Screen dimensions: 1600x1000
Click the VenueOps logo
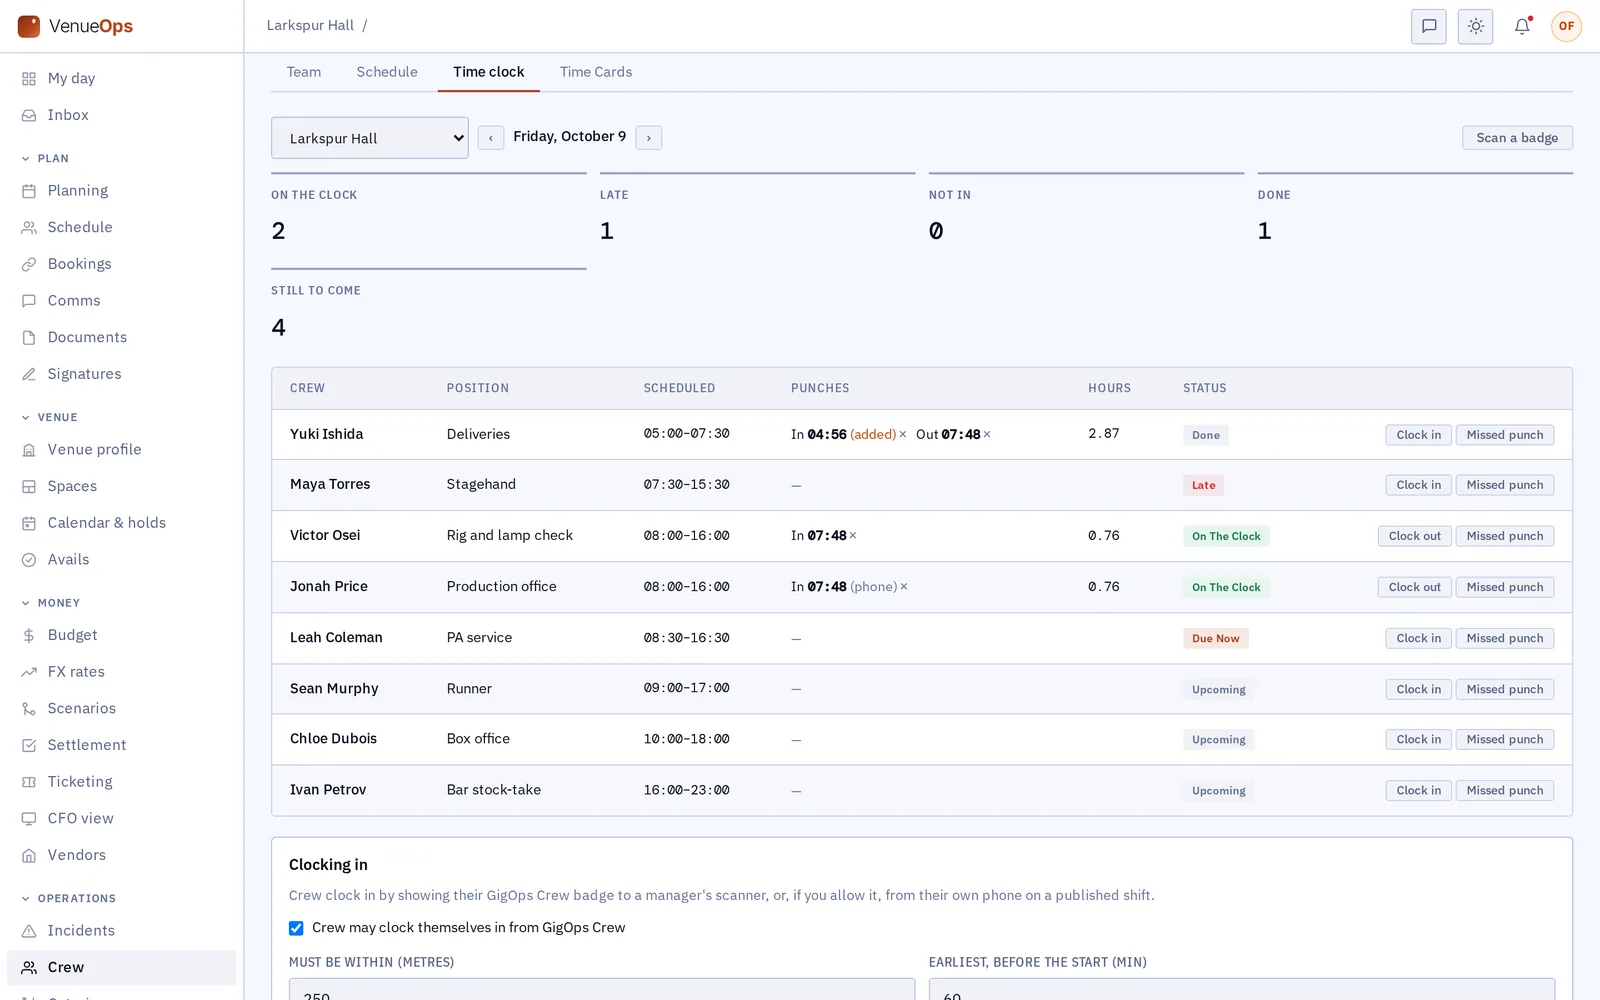pos(75,26)
